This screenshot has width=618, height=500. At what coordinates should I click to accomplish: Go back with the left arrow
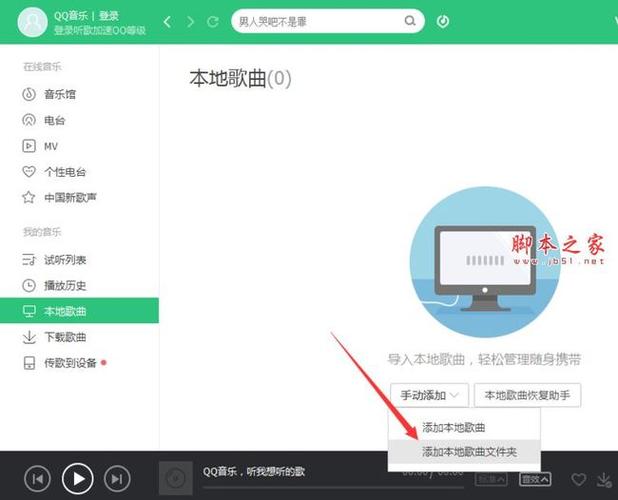pyautogui.click(x=168, y=22)
